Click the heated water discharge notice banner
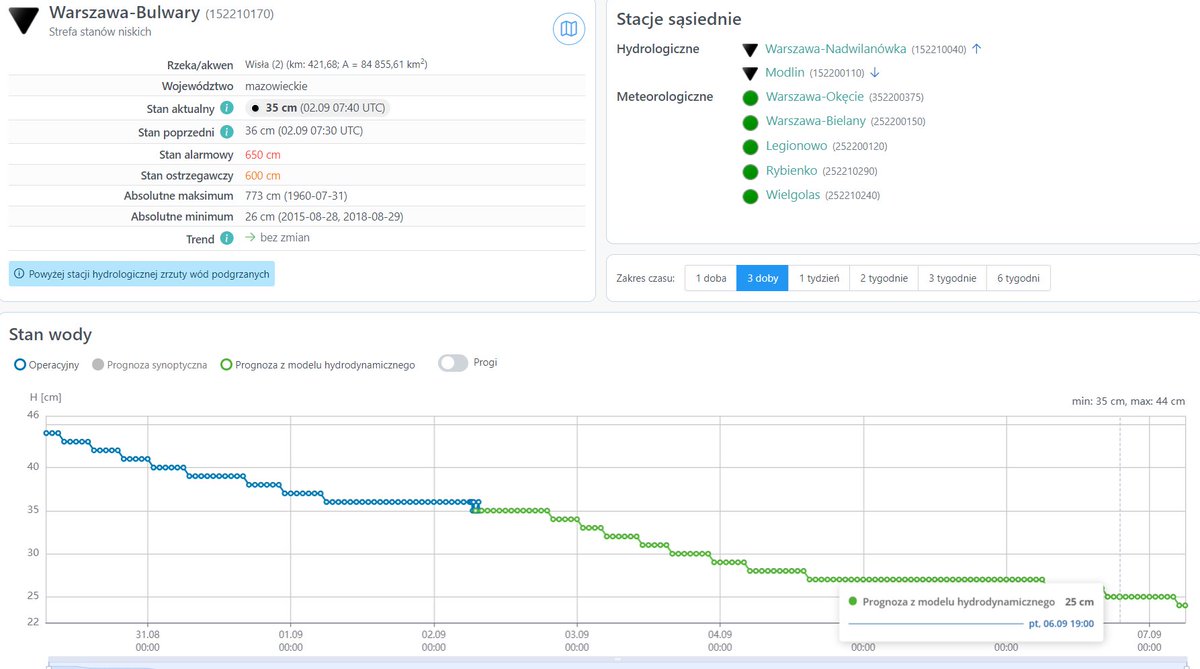Image resolution: width=1200 pixels, height=669 pixels. pos(141,273)
